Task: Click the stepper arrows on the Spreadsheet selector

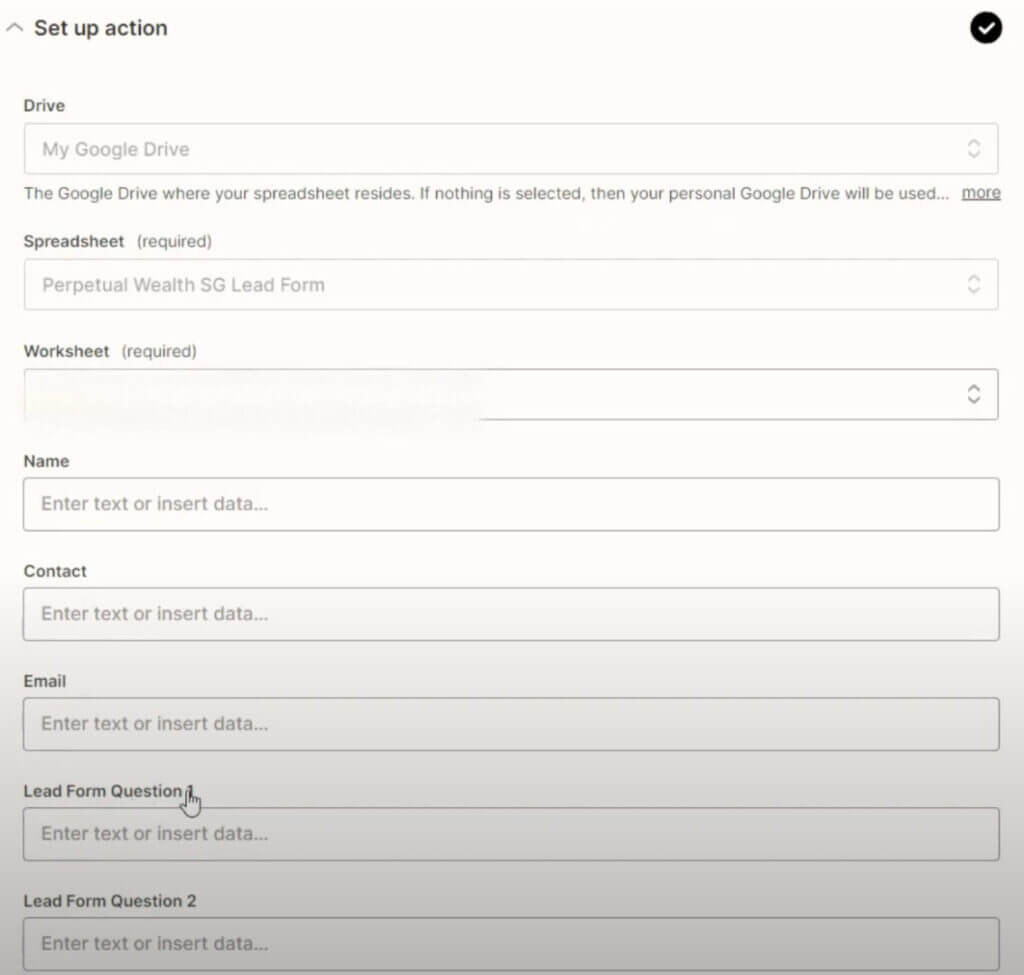Action: pos(973,284)
